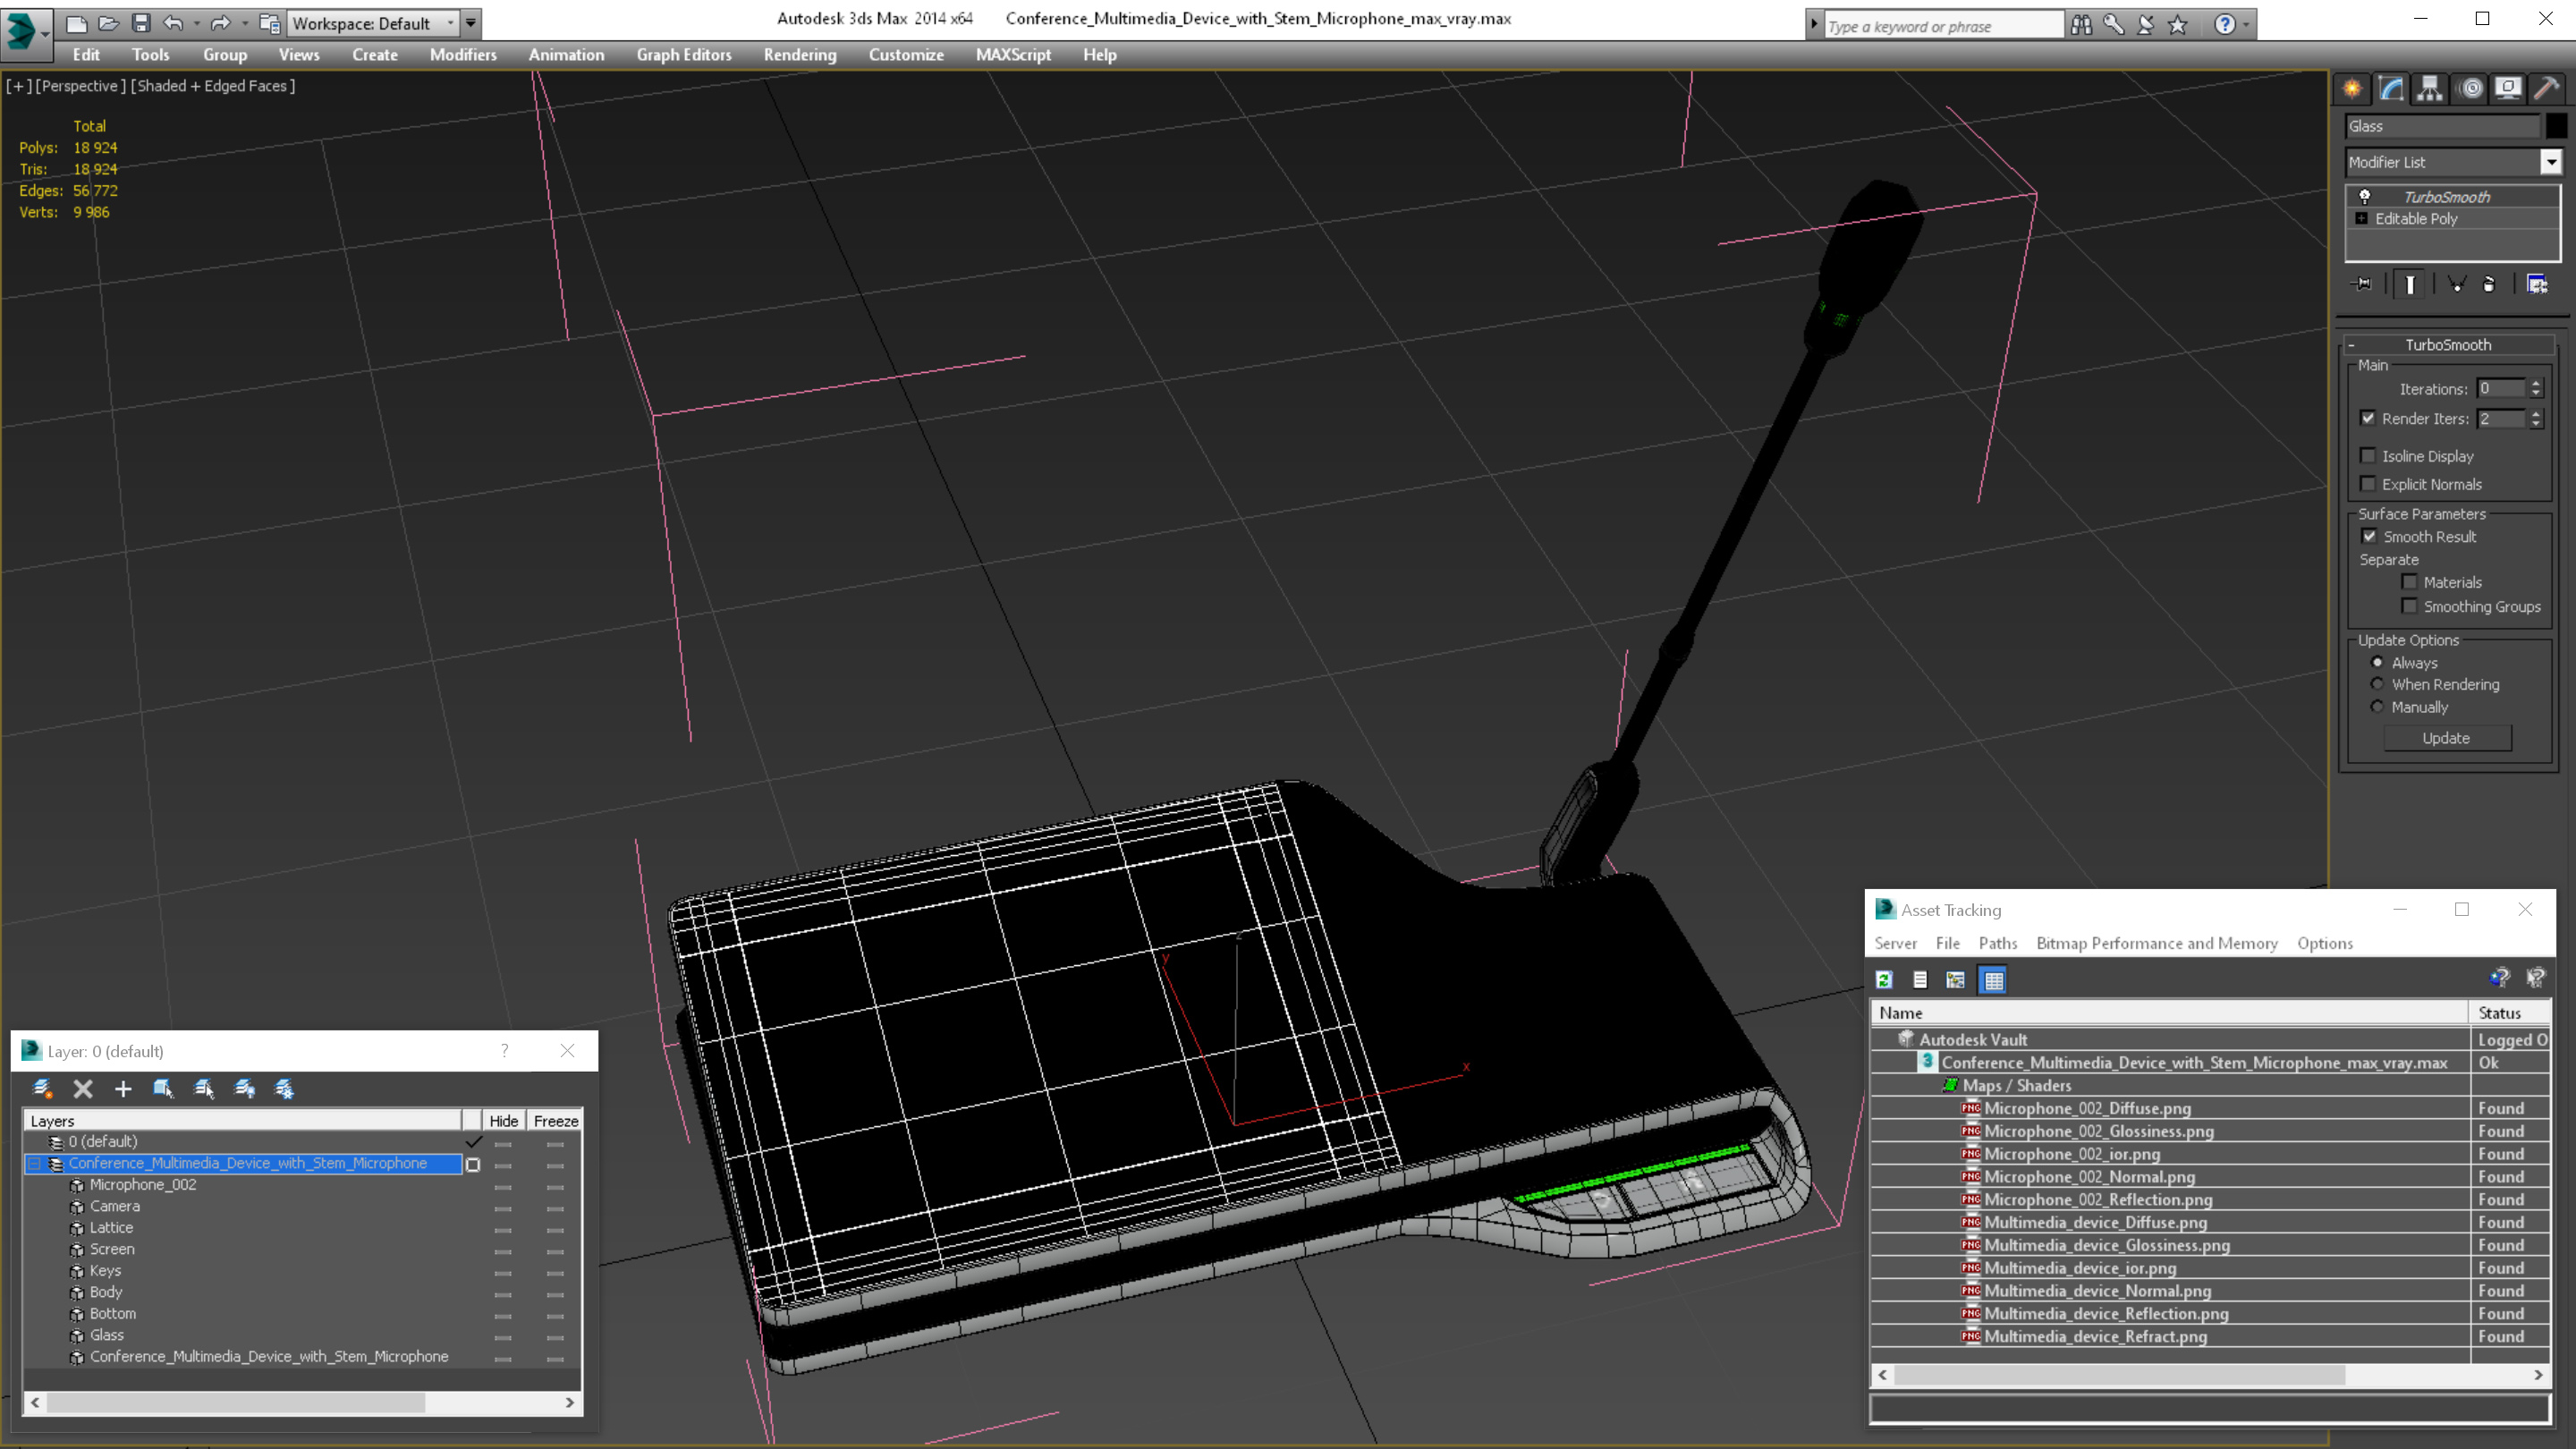Click the Glass object color swatch
Image resolution: width=2576 pixels, height=1449 pixels.
click(2556, 126)
